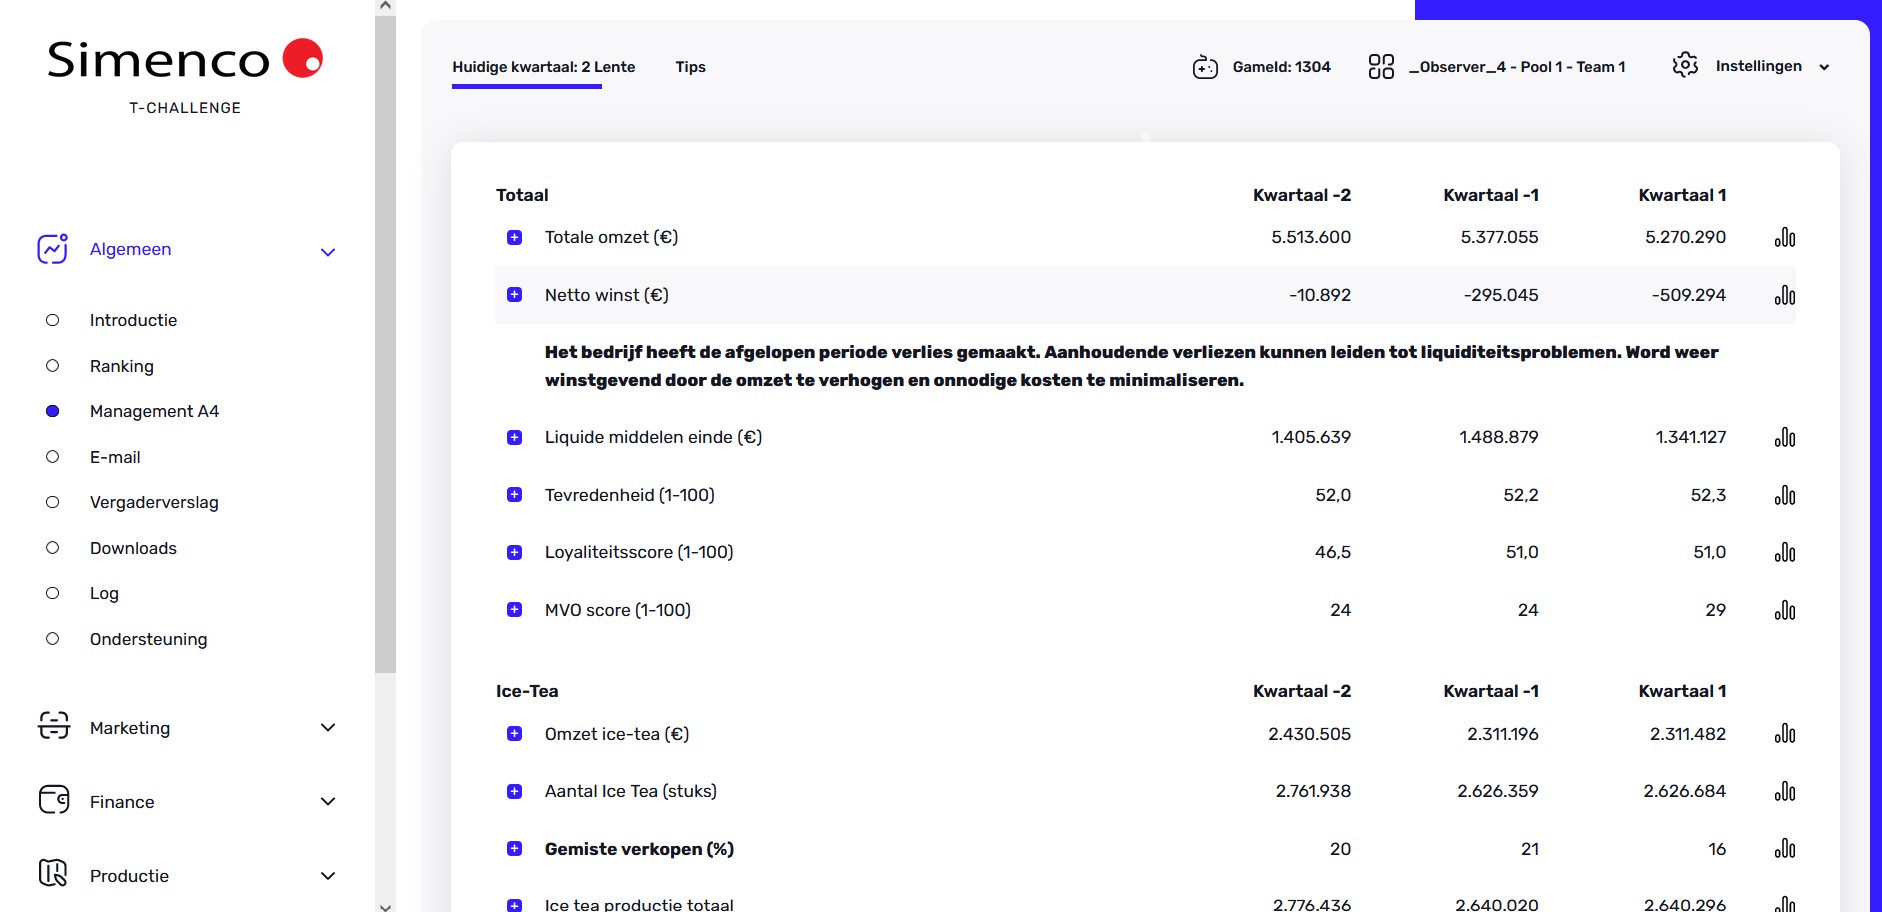Expand the Finance menu chevron
Image resolution: width=1882 pixels, height=912 pixels.
tap(327, 801)
